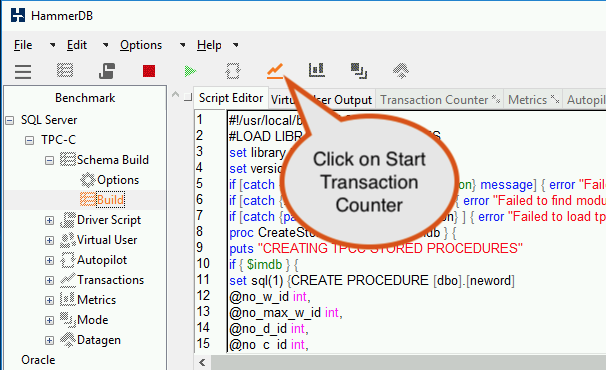Expand the Datagen node

49,341
